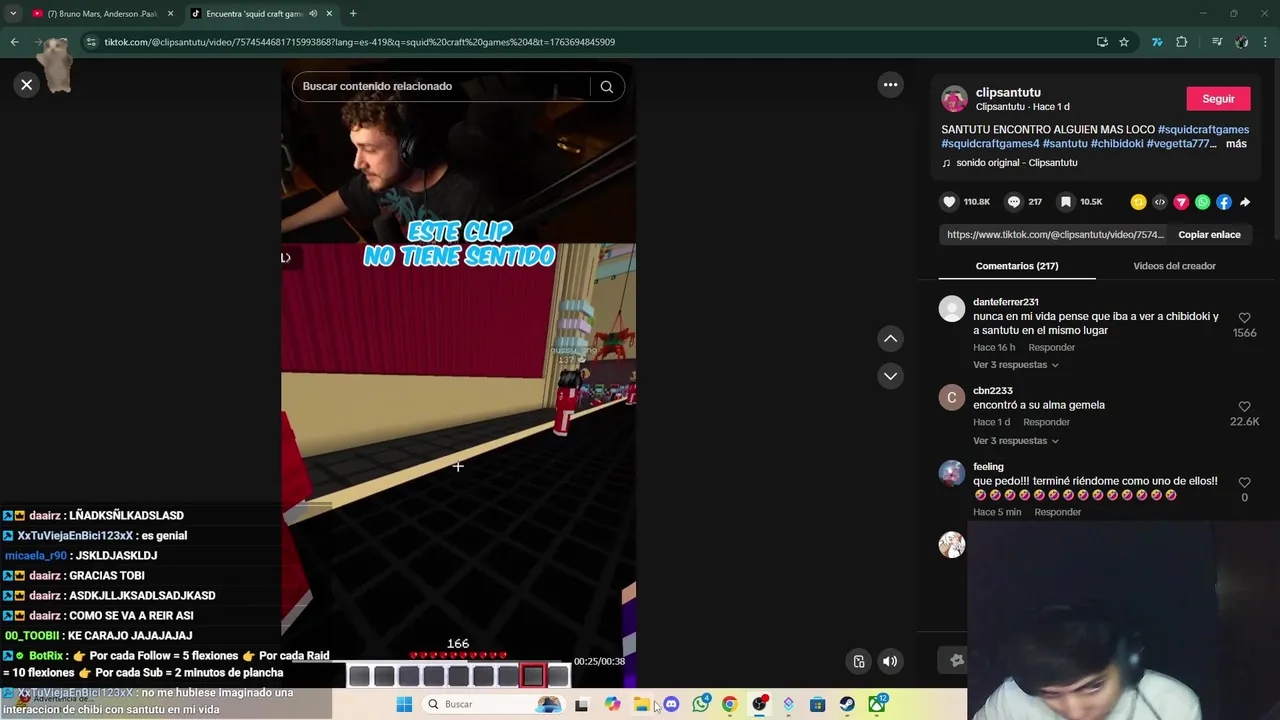Open more share options arrow

tap(1245, 202)
